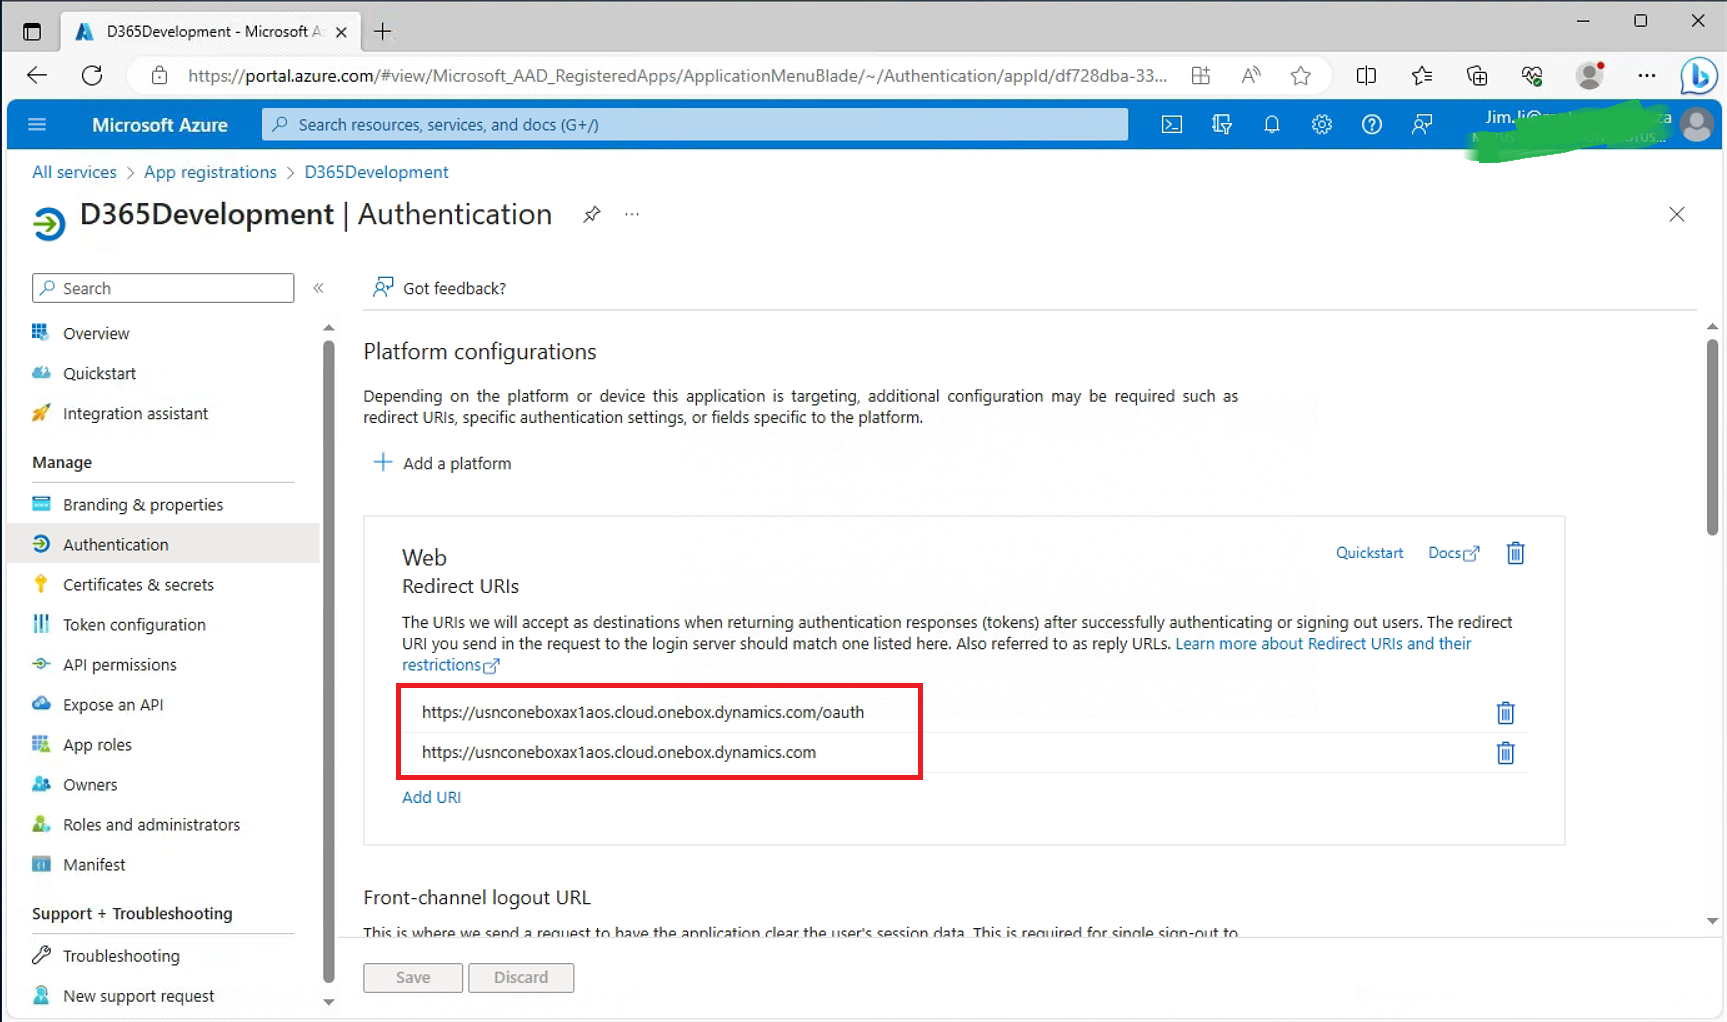Focus the left menu Search box

pyautogui.click(x=163, y=288)
